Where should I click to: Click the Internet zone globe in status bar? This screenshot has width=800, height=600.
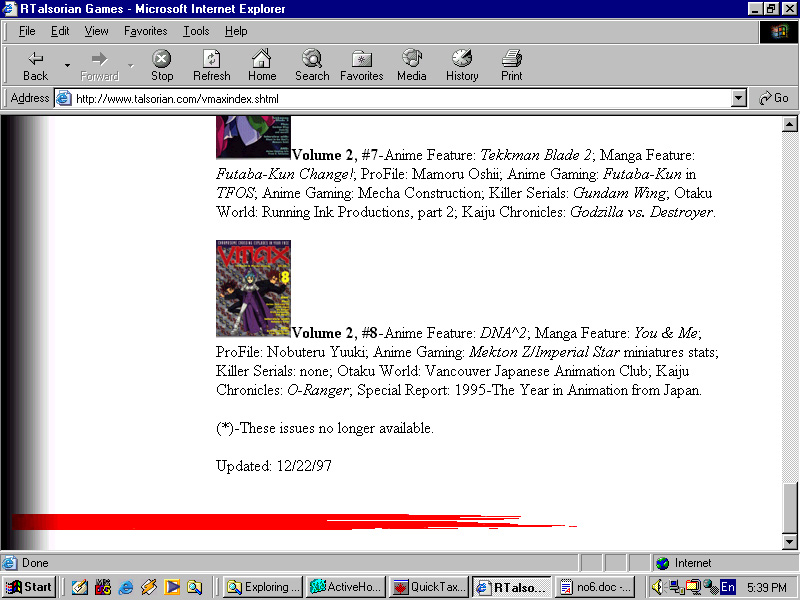663,563
